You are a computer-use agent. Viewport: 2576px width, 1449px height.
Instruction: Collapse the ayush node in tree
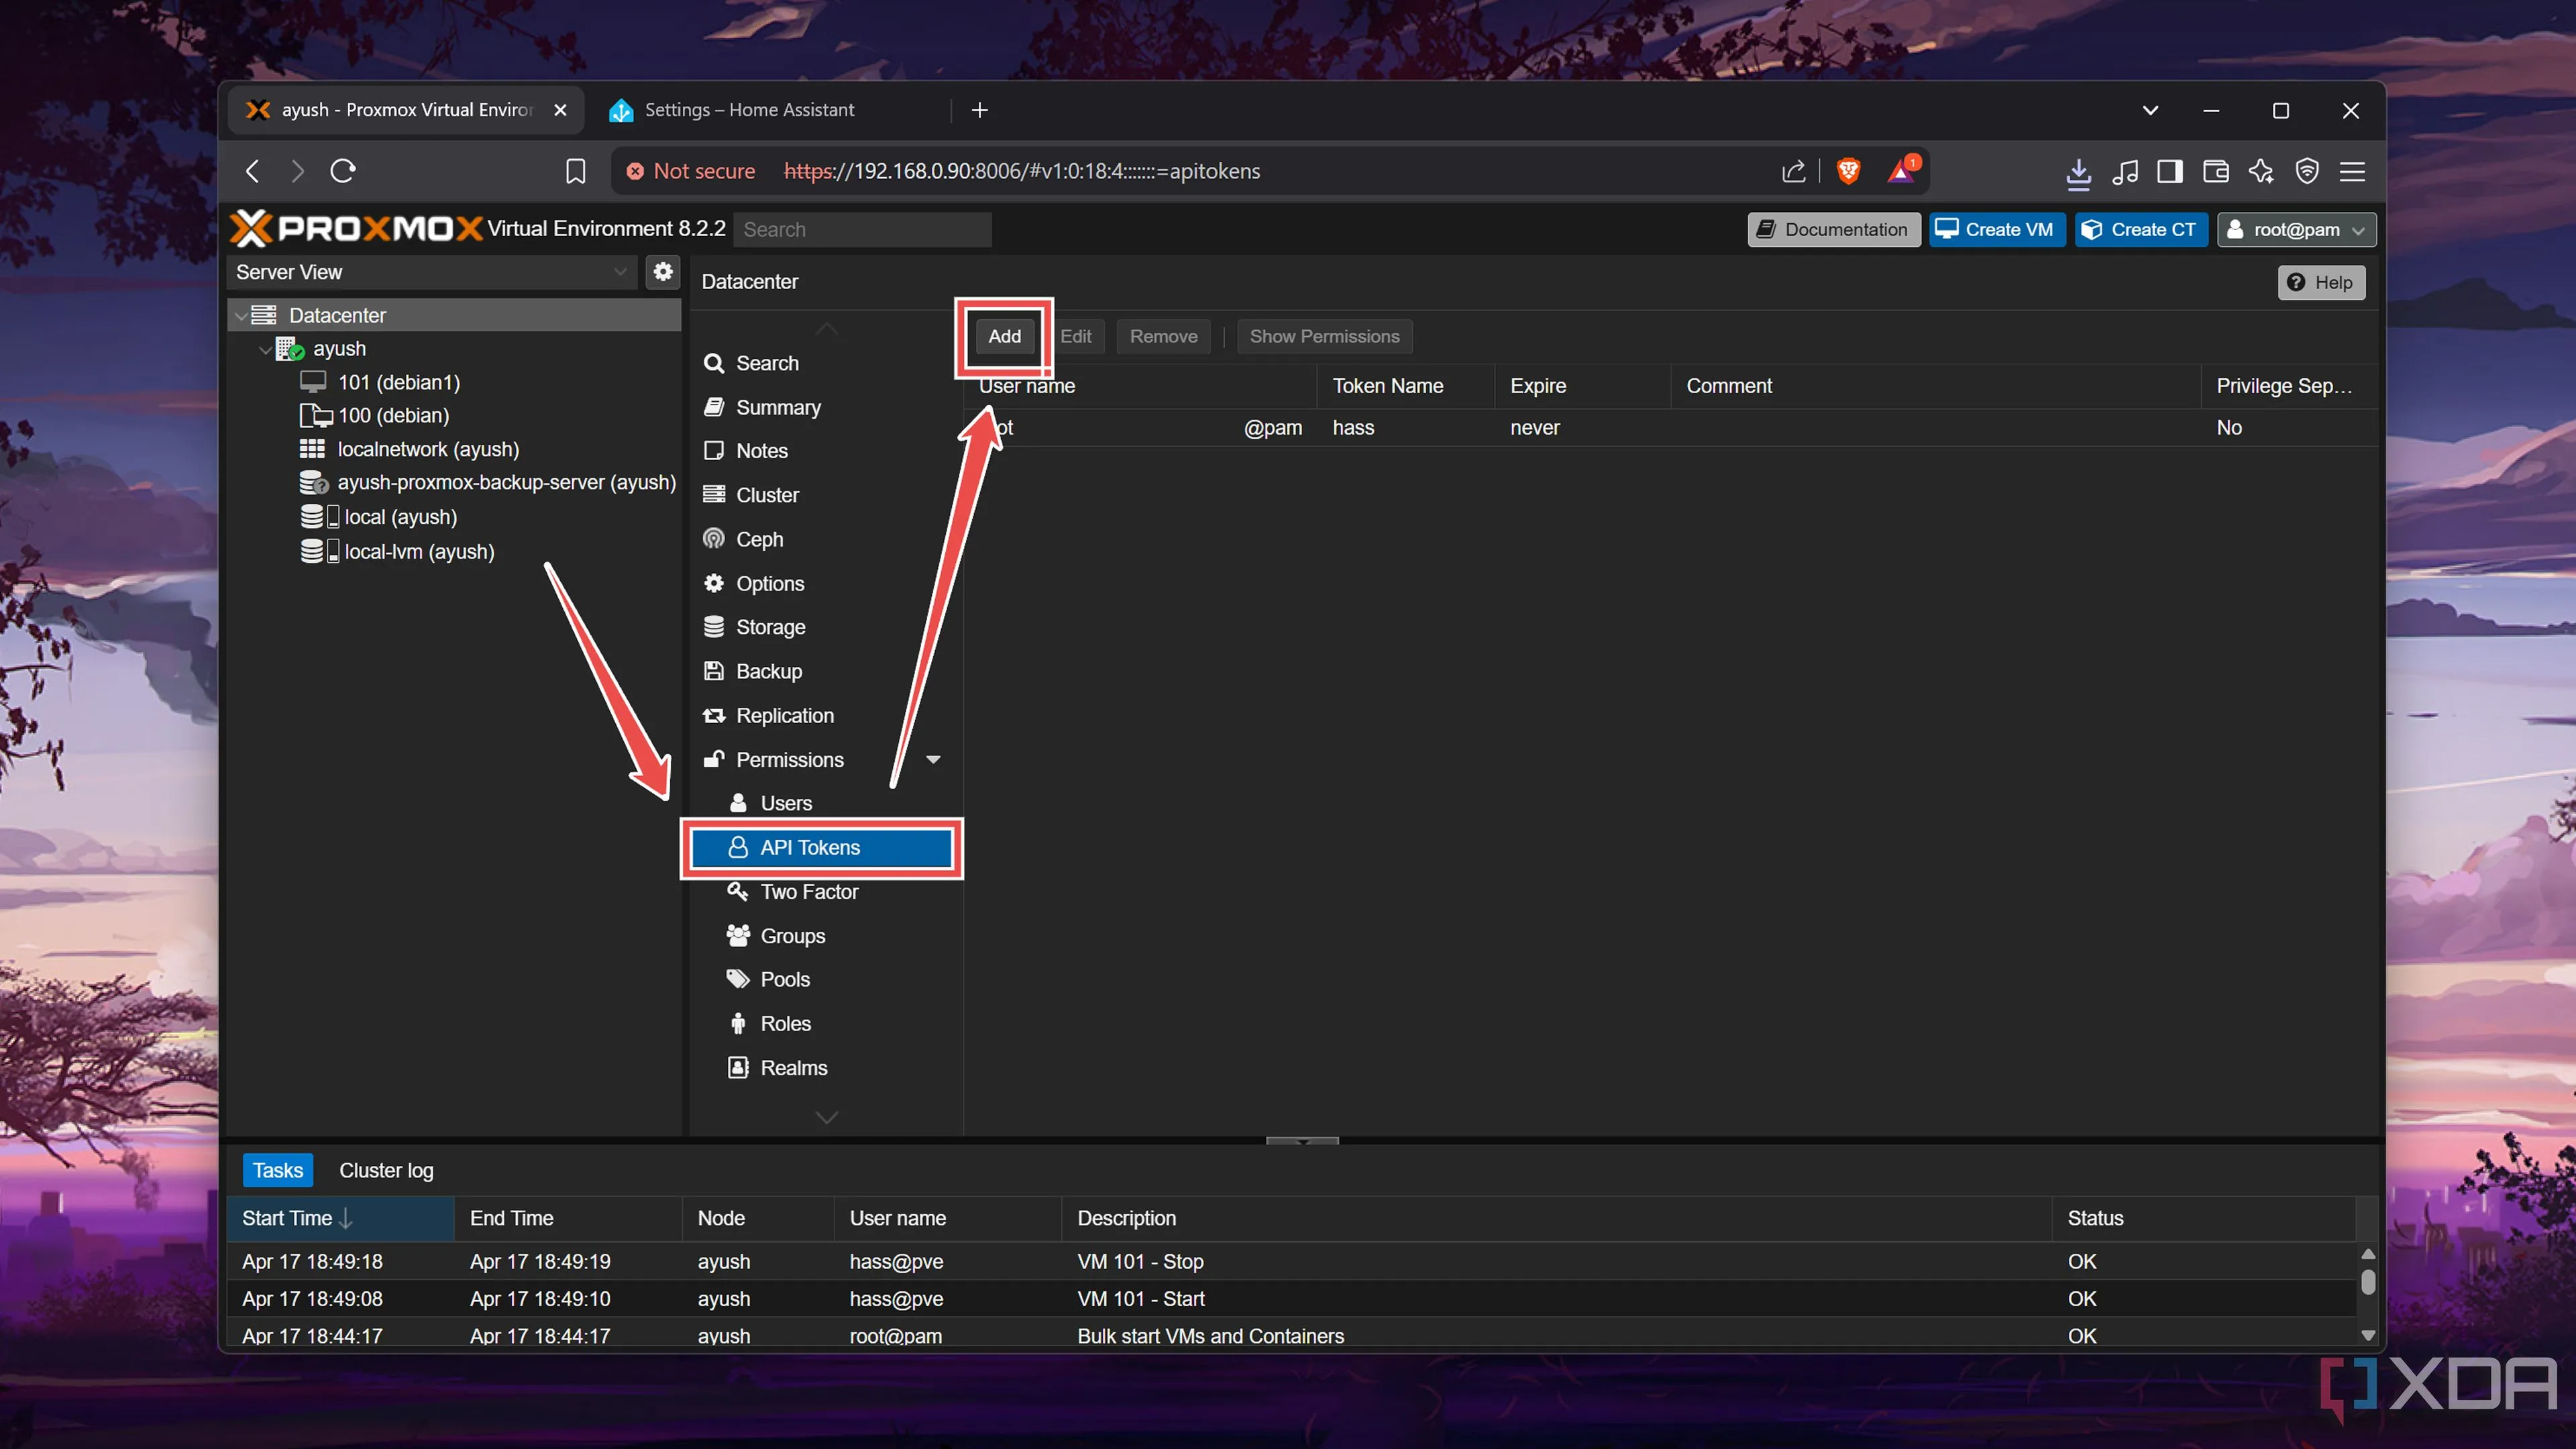[265, 350]
